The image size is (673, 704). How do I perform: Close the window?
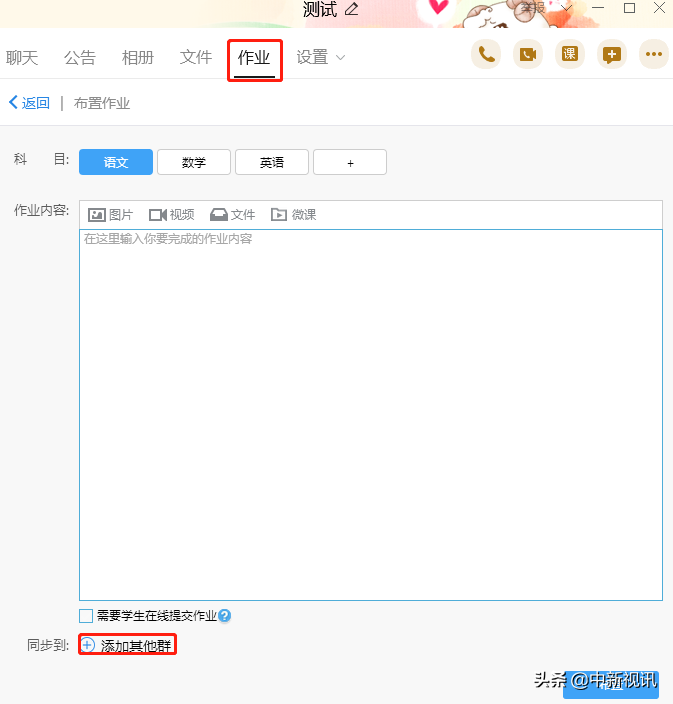pyautogui.click(x=660, y=8)
